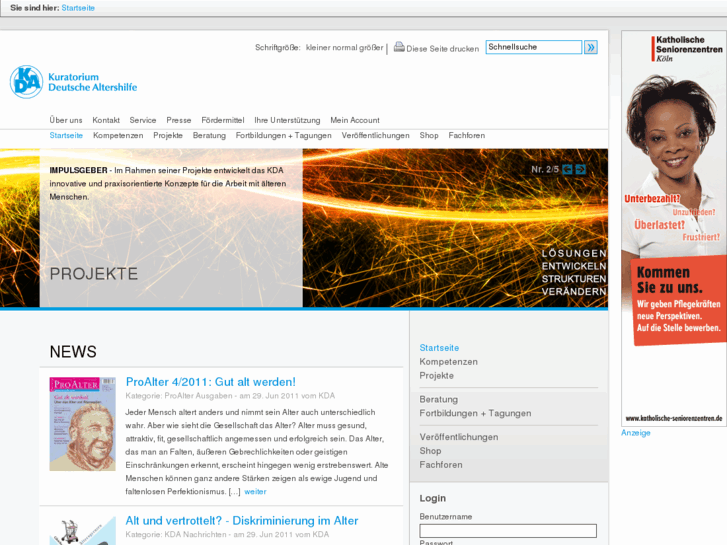Open the Fördermittel menu item
Image resolution: width=727 pixels, height=545 pixels.
[223, 120]
